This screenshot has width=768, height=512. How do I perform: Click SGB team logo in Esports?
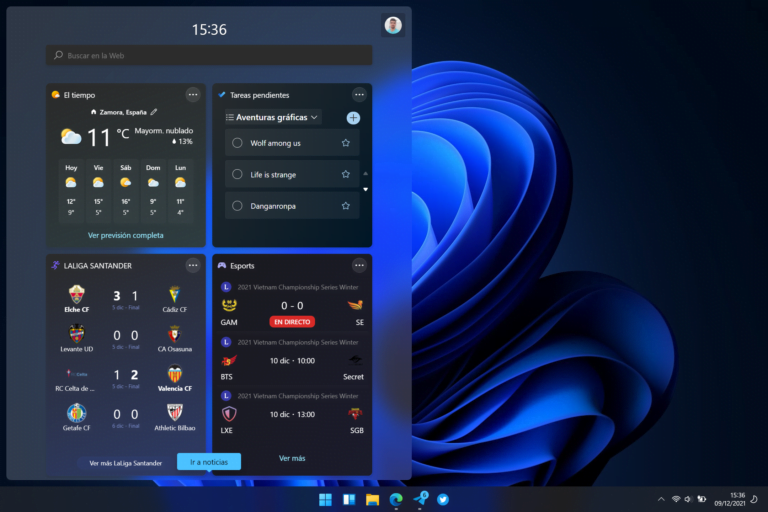pos(356,414)
